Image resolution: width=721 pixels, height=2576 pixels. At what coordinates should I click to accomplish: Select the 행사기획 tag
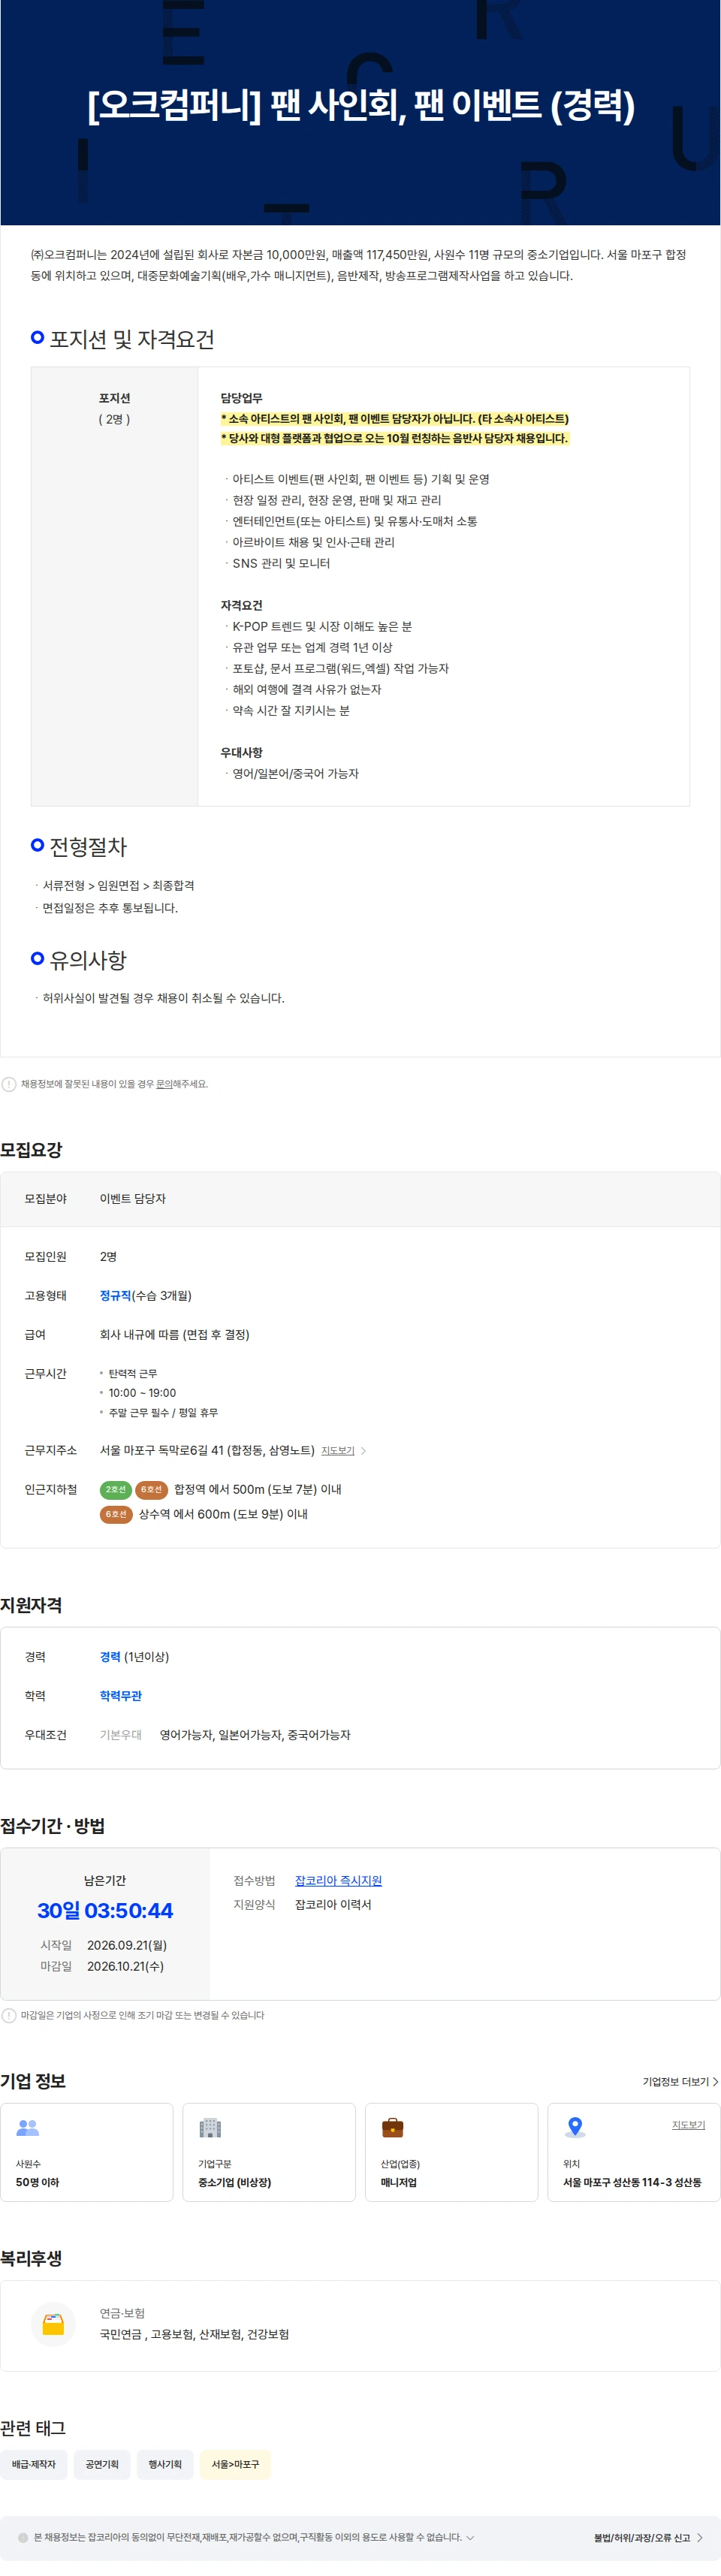tap(165, 2465)
